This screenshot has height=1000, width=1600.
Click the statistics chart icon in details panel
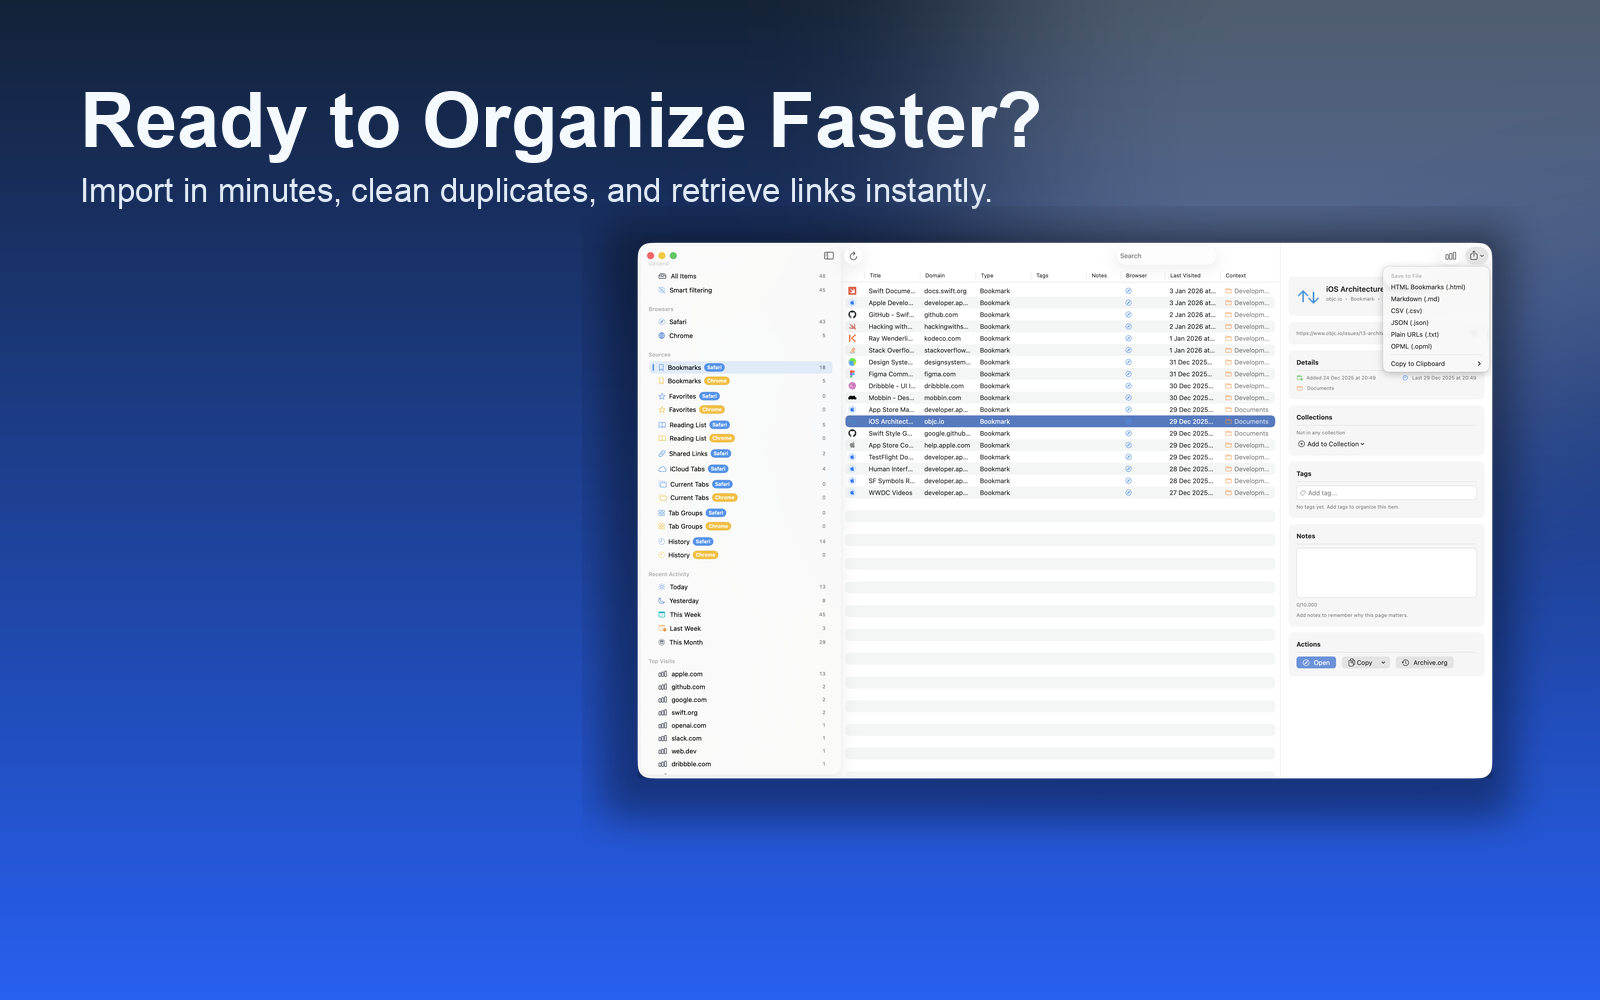coord(1451,255)
